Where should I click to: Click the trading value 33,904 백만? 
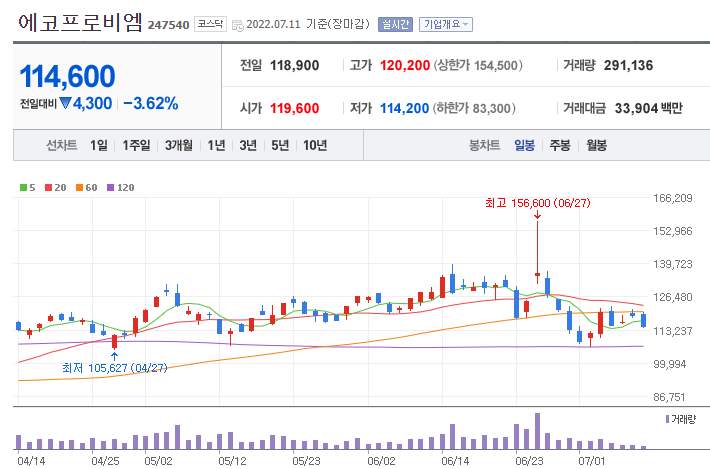(648, 109)
